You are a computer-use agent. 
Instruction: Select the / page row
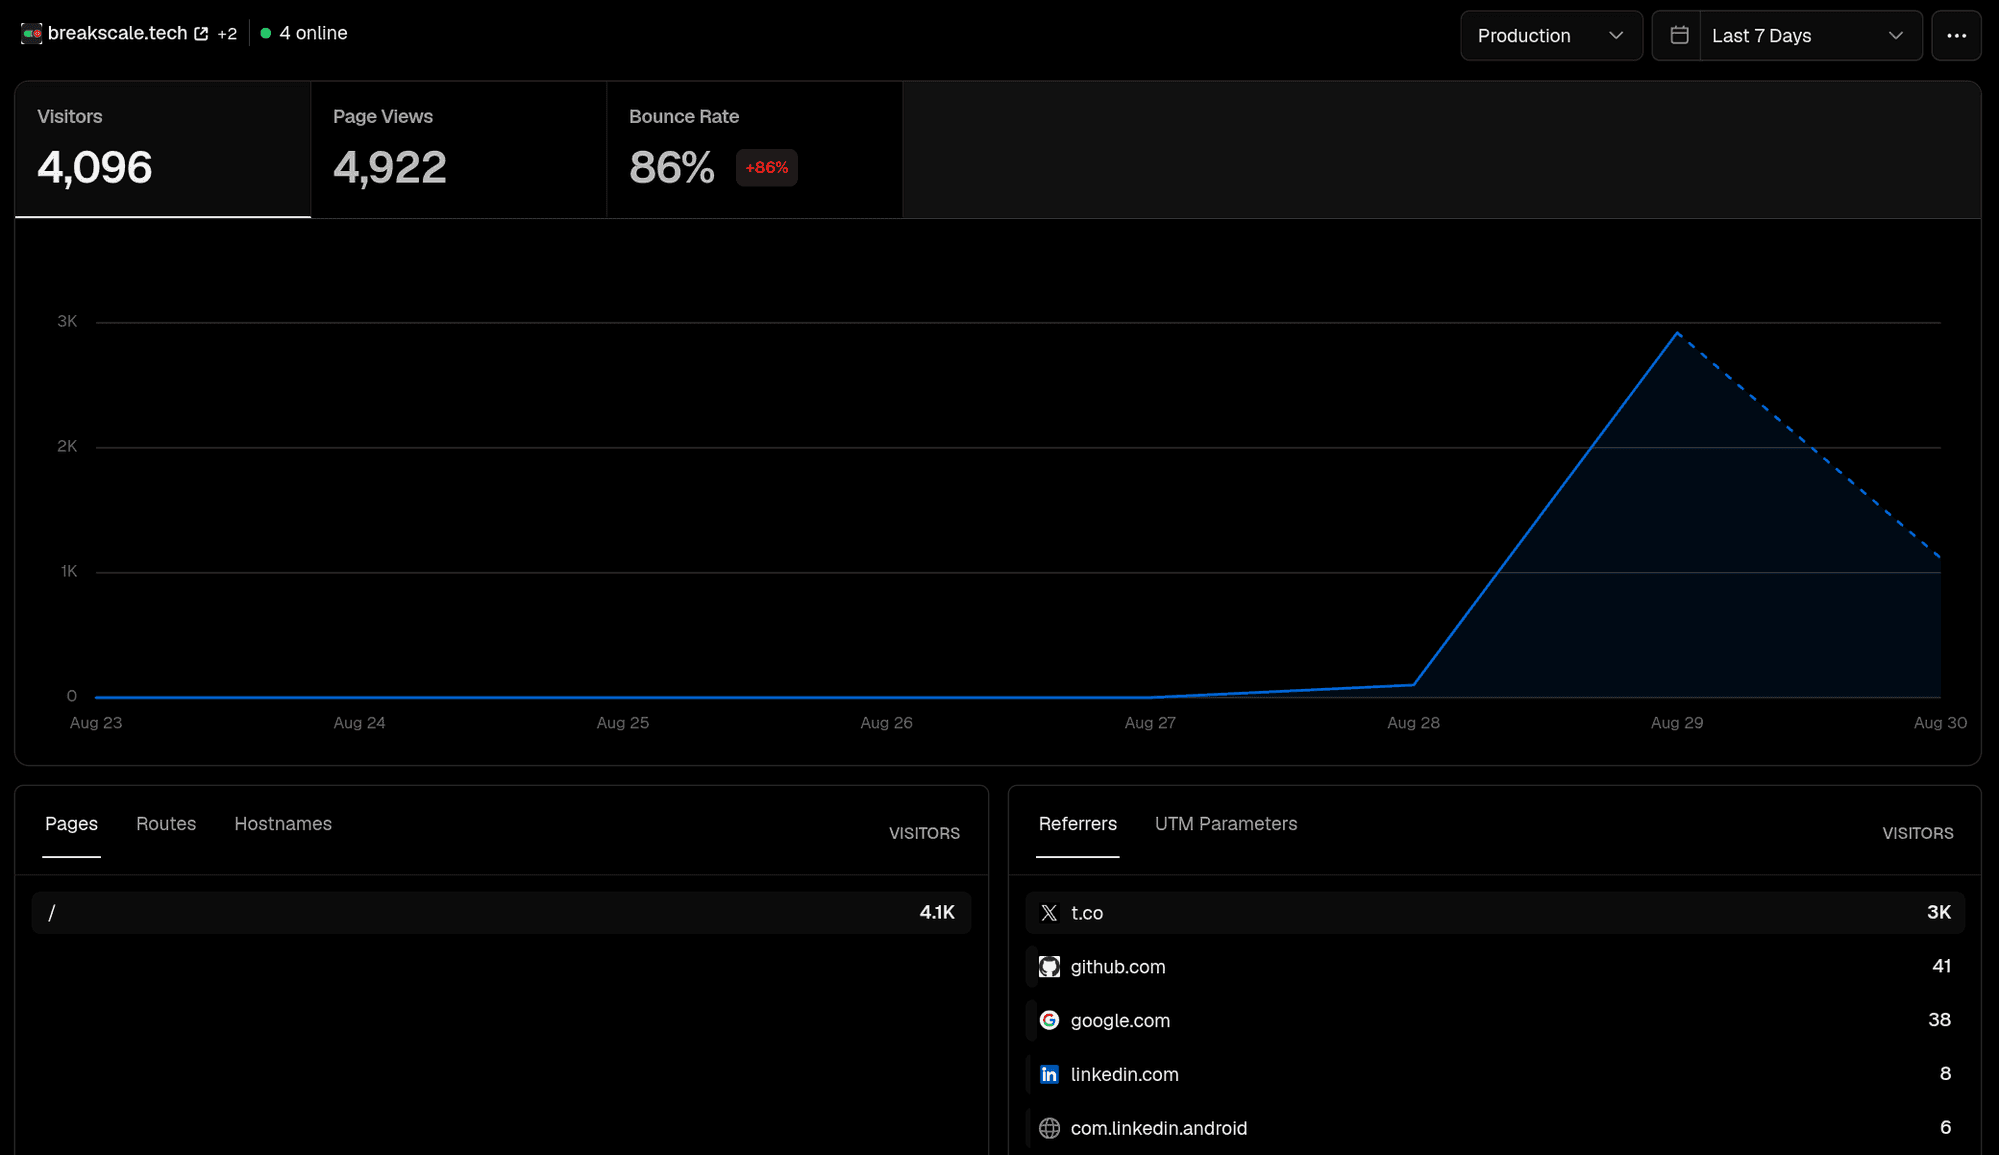pyautogui.click(x=501, y=913)
